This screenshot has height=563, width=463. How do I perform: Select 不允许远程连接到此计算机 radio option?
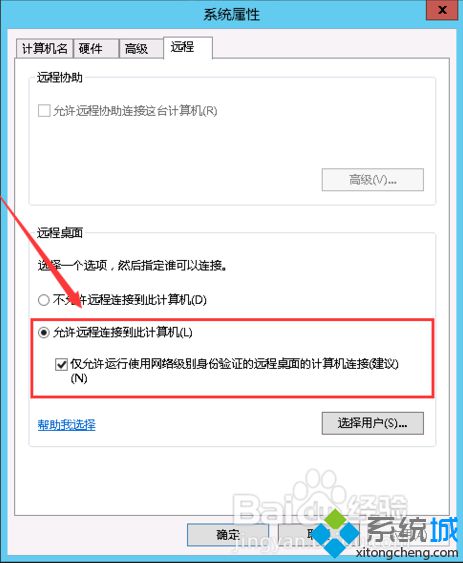point(43,300)
